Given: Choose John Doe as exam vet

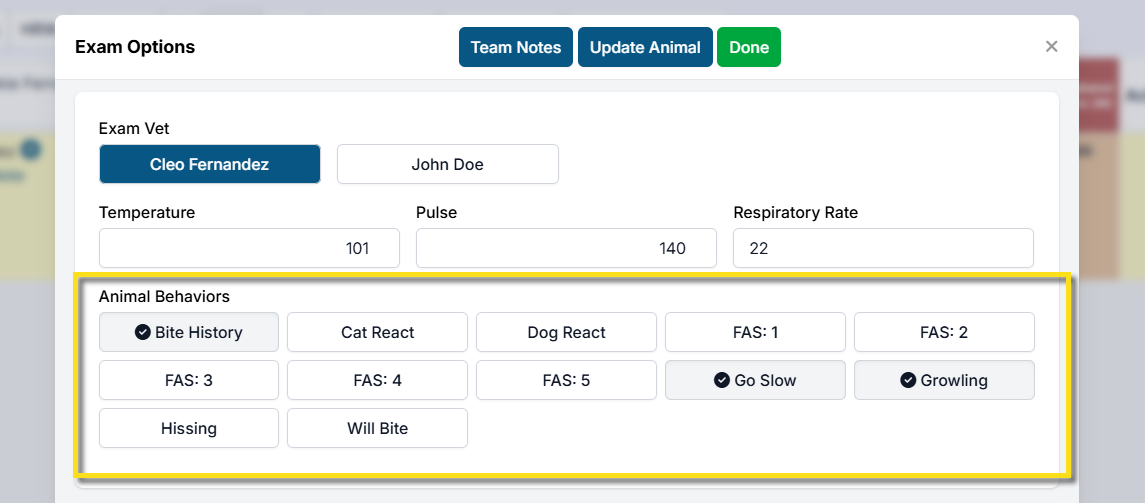Looking at the screenshot, I should [447, 164].
